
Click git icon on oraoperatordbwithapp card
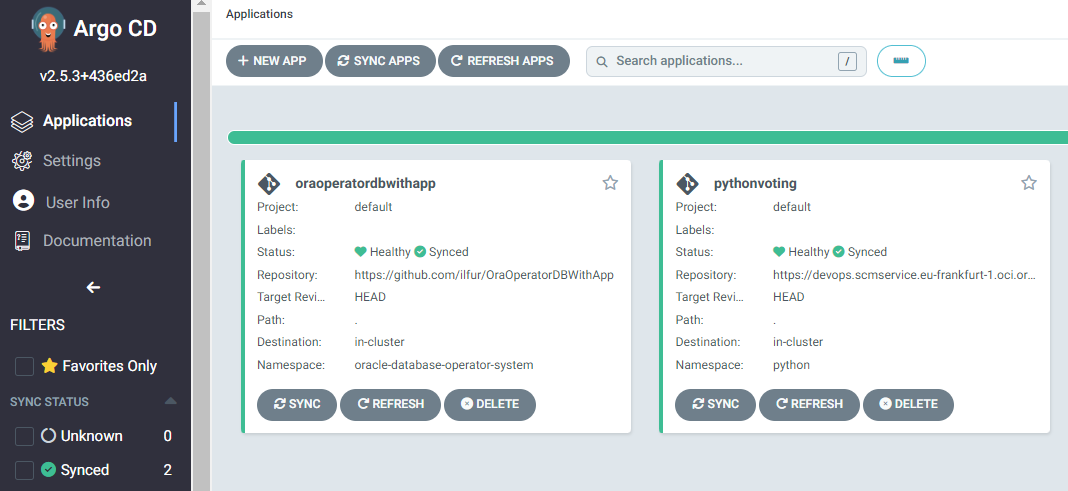coord(269,184)
